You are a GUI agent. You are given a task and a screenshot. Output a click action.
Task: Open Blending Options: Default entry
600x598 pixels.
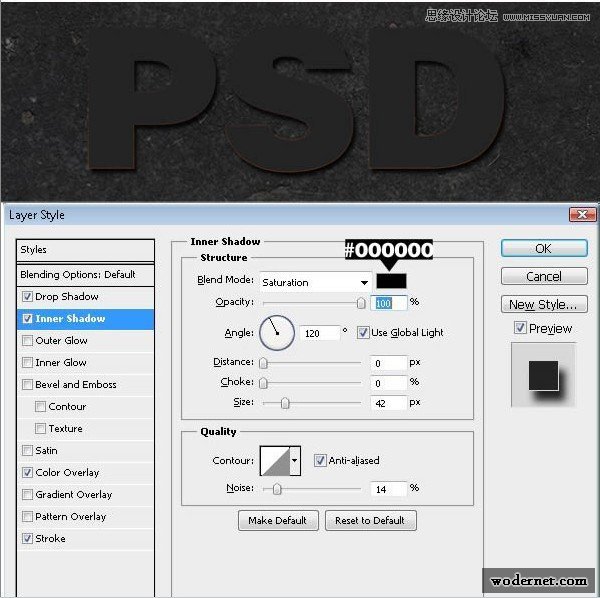click(85, 275)
